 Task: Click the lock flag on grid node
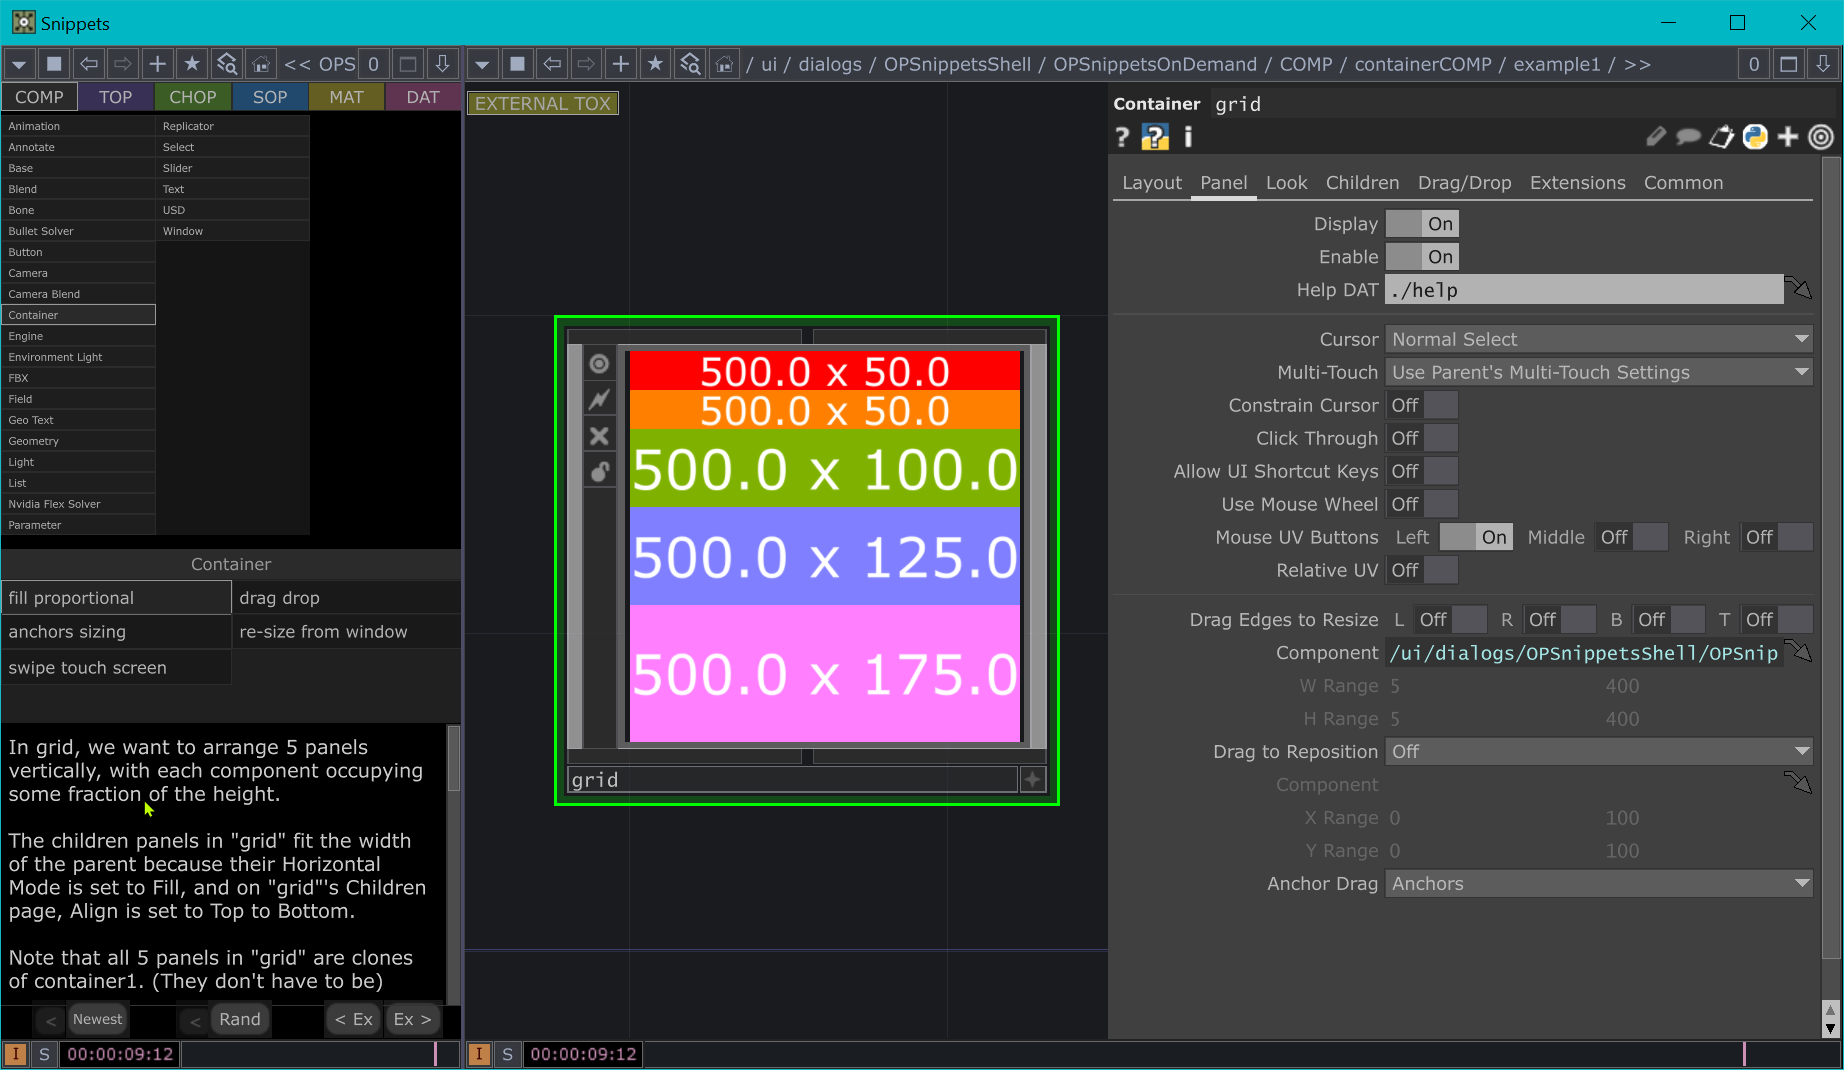point(599,472)
